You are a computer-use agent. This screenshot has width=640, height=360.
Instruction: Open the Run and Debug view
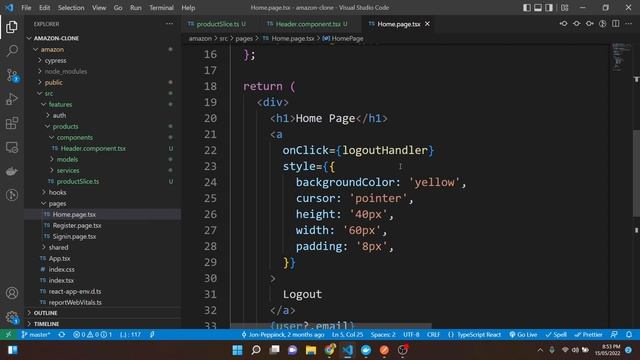click(12, 99)
